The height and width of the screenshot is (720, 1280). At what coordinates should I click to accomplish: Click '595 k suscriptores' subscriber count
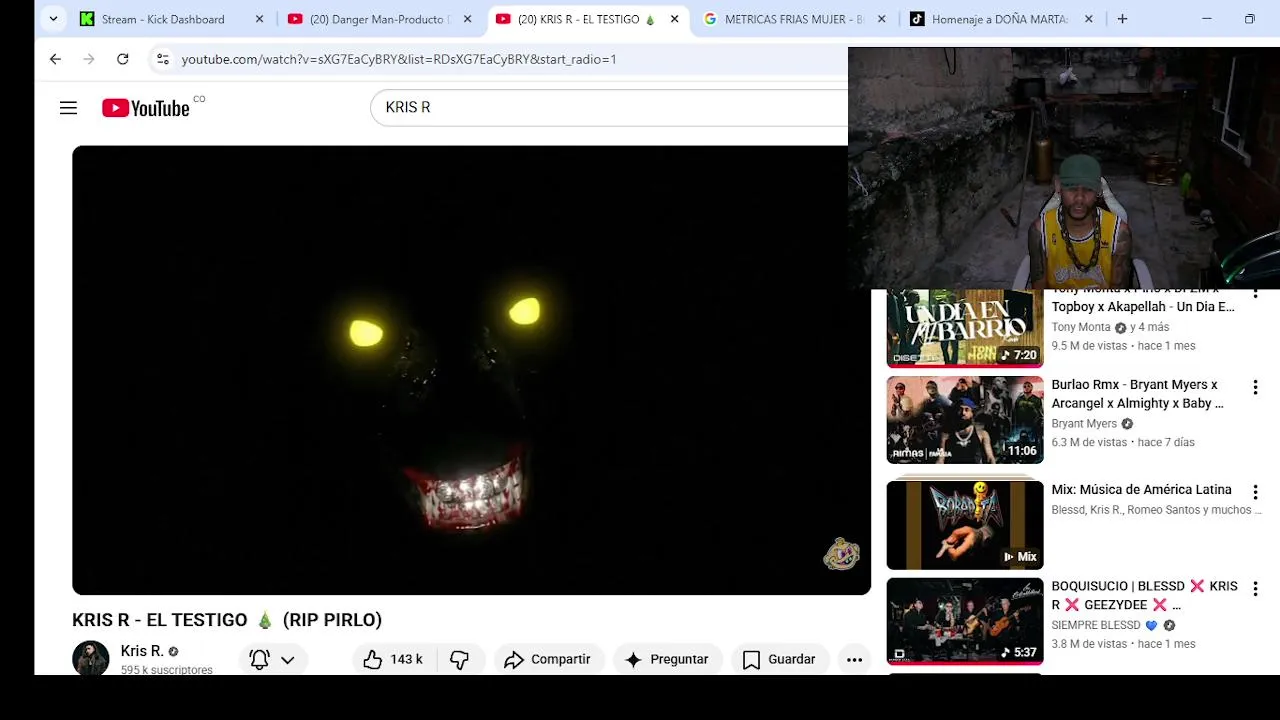tap(166, 669)
